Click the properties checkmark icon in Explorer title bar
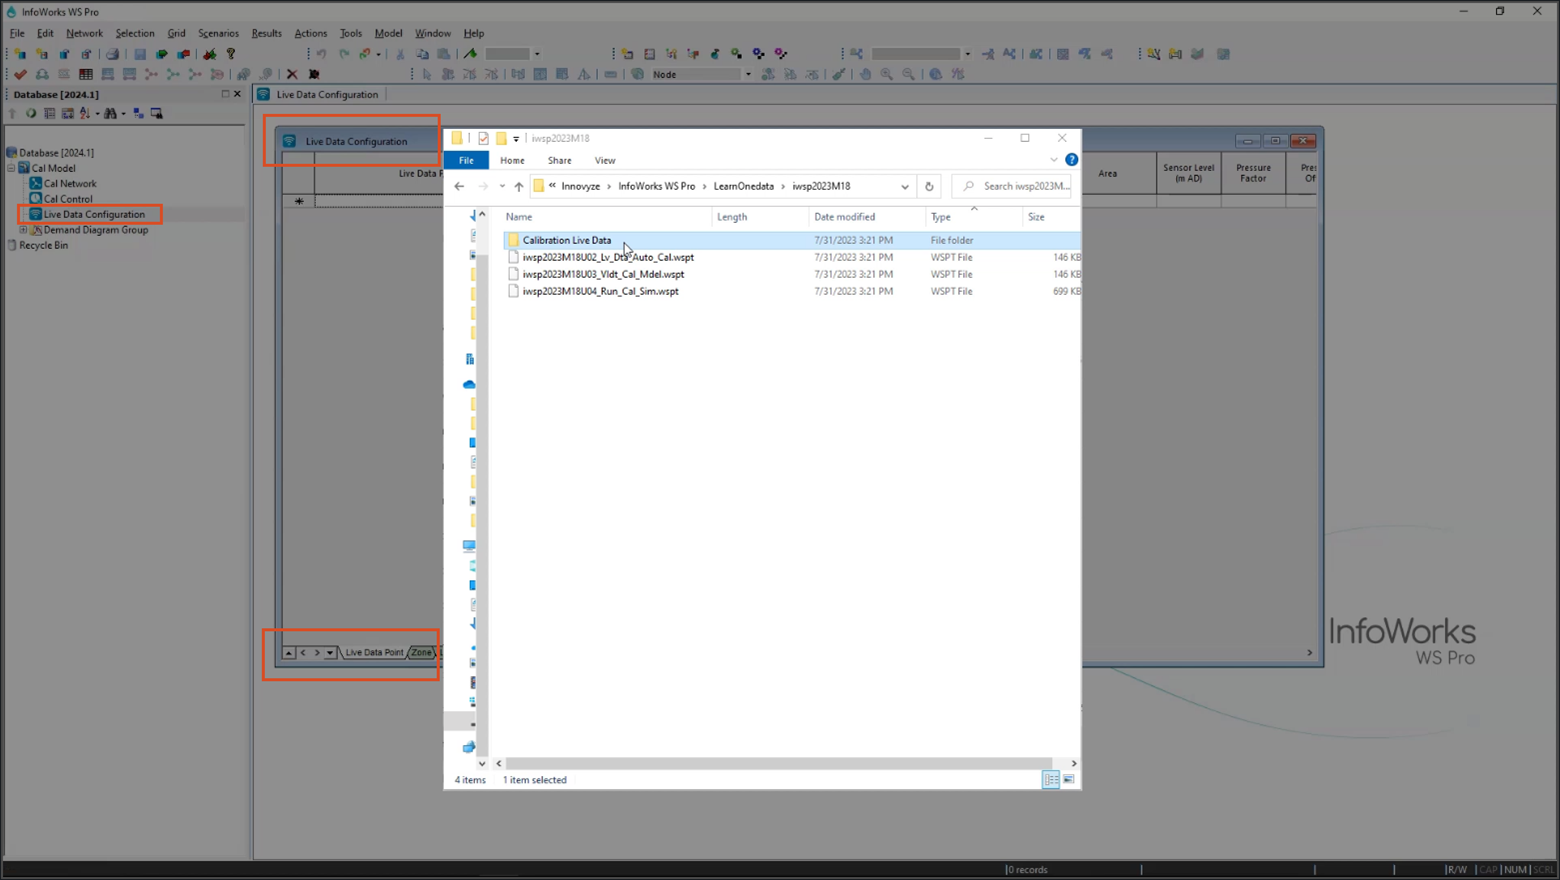The height and width of the screenshot is (880, 1560). click(x=483, y=138)
